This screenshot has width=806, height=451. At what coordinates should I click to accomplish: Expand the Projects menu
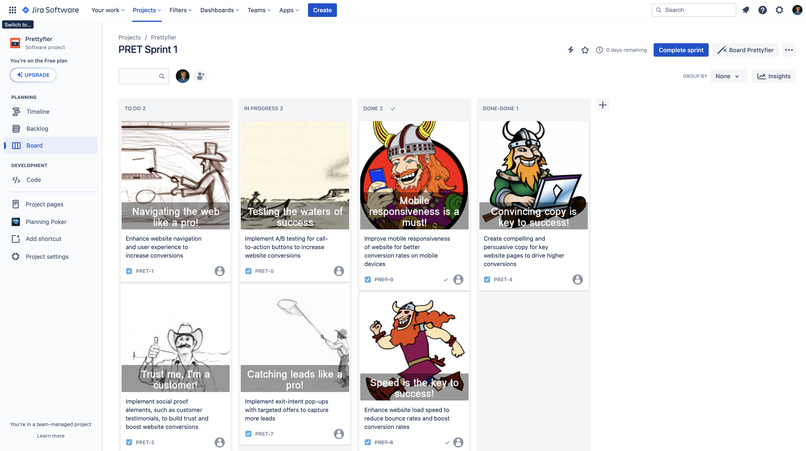coord(146,10)
